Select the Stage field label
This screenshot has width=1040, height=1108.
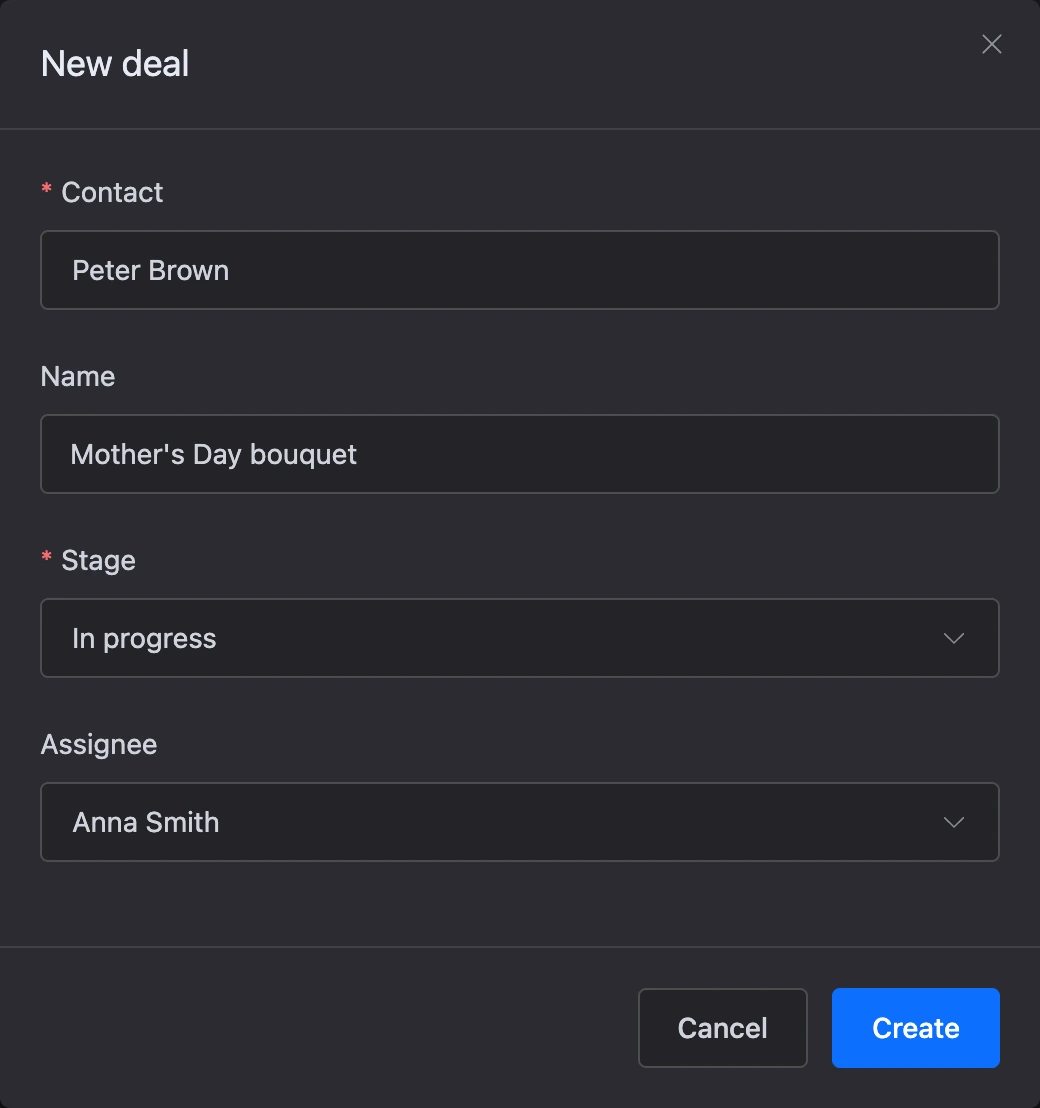(98, 560)
